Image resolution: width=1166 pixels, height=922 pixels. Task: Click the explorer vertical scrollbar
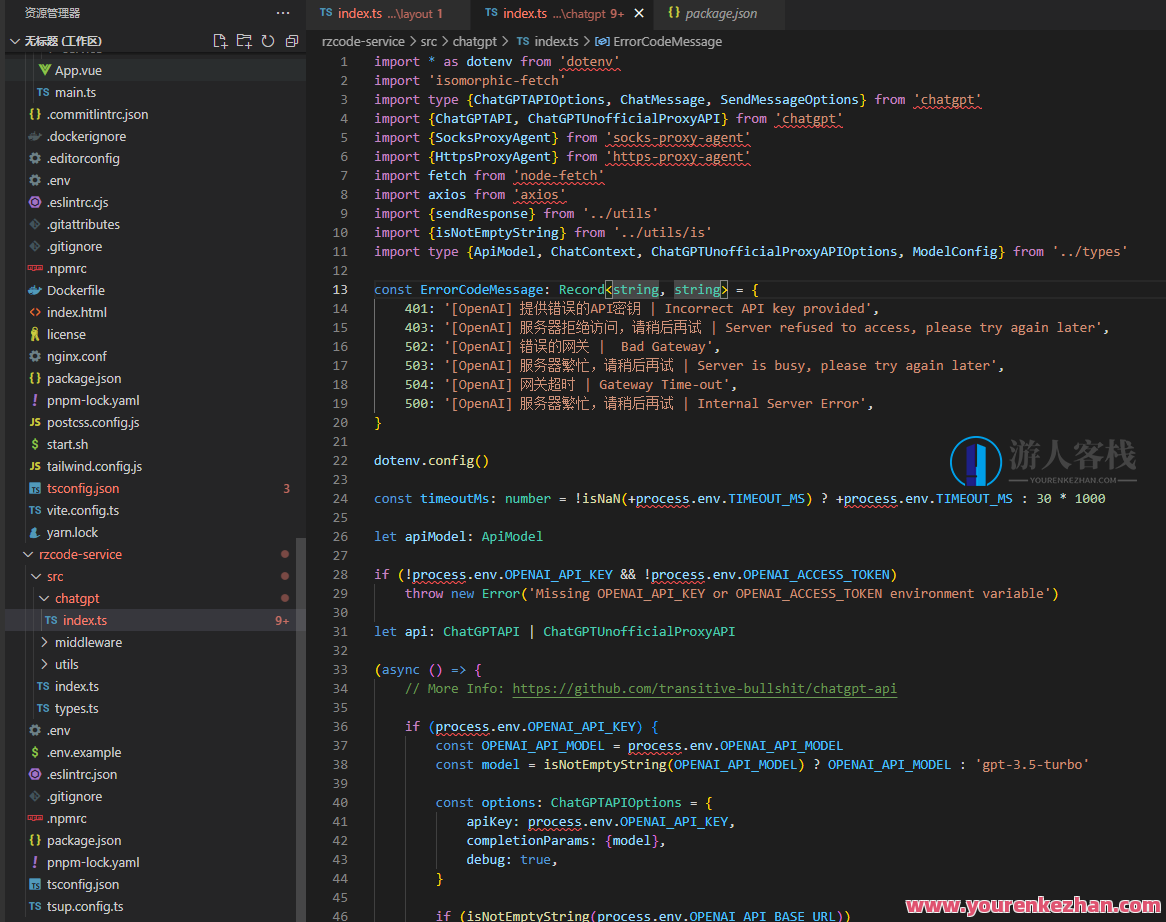(300, 729)
